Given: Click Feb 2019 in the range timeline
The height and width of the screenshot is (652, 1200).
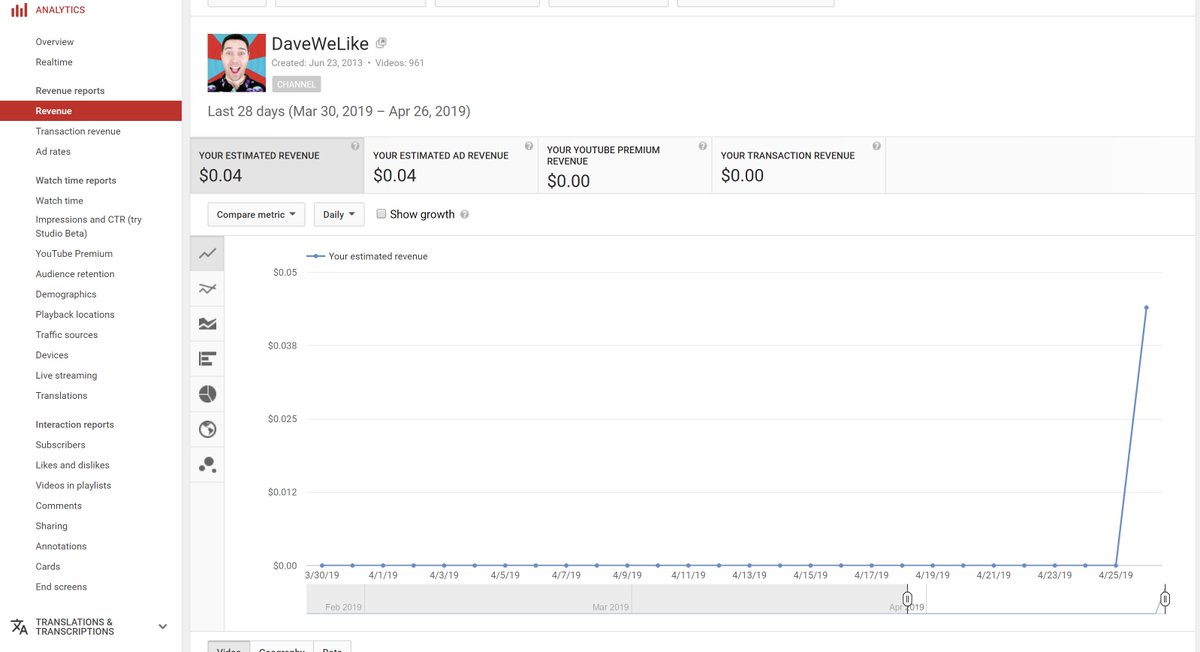Looking at the screenshot, I should [x=344, y=607].
